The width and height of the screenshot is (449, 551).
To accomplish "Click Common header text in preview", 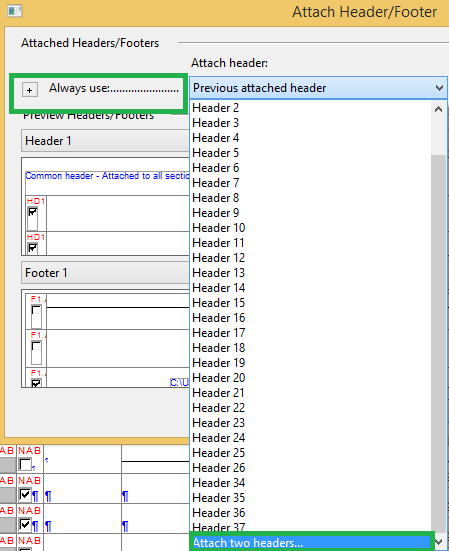I will coord(107,176).
